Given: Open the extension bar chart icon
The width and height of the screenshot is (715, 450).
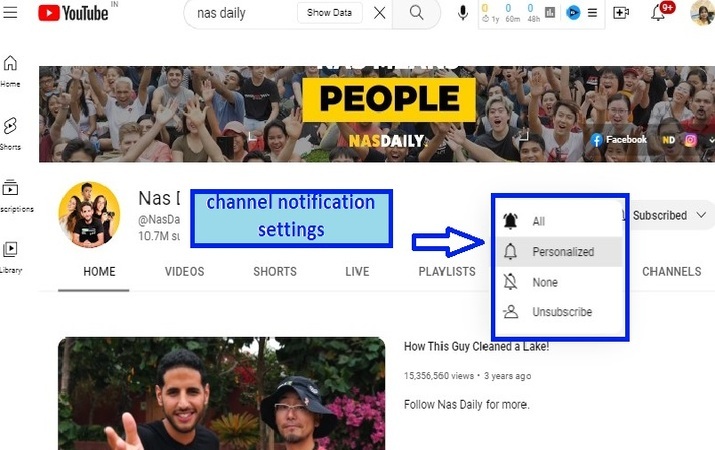Looking at the screenshot, I should [x=550, y=13].
